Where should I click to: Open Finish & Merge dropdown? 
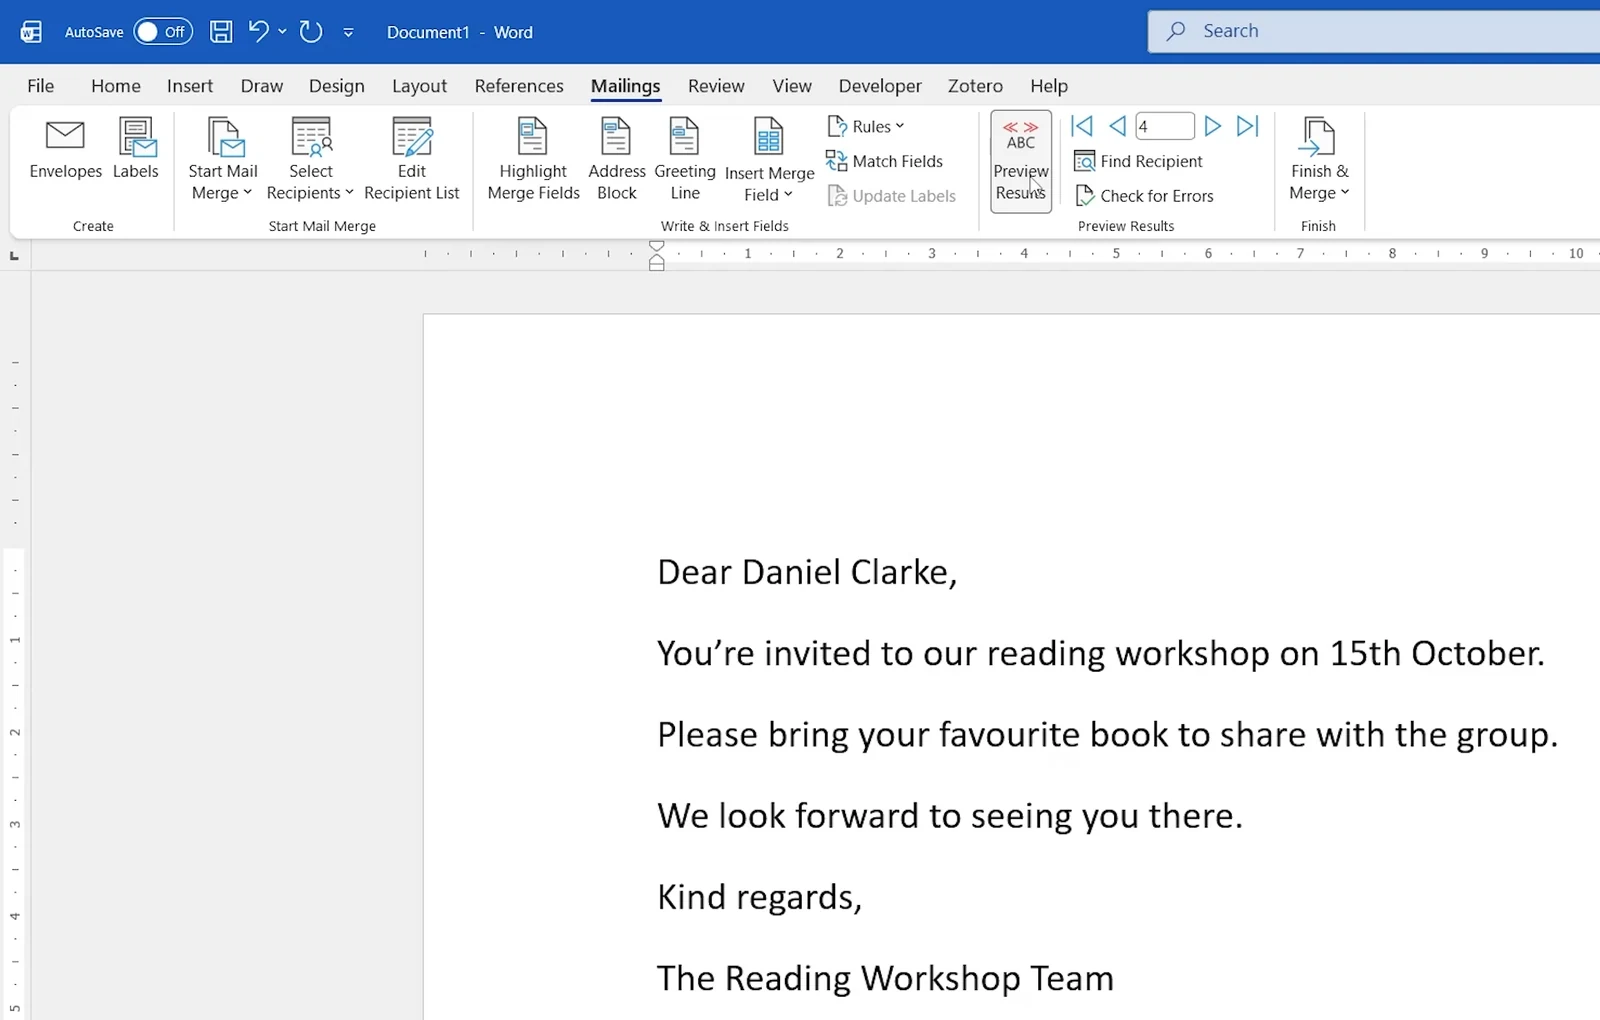click(1319, 160)
